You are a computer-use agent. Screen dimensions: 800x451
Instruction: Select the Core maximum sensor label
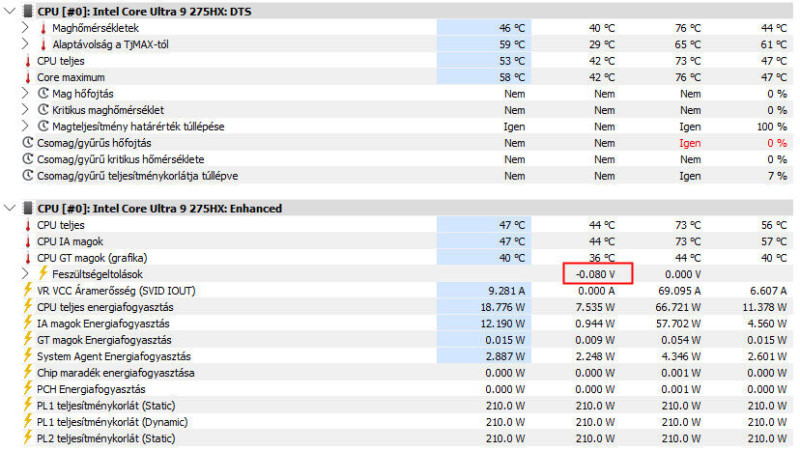(71, 78)
